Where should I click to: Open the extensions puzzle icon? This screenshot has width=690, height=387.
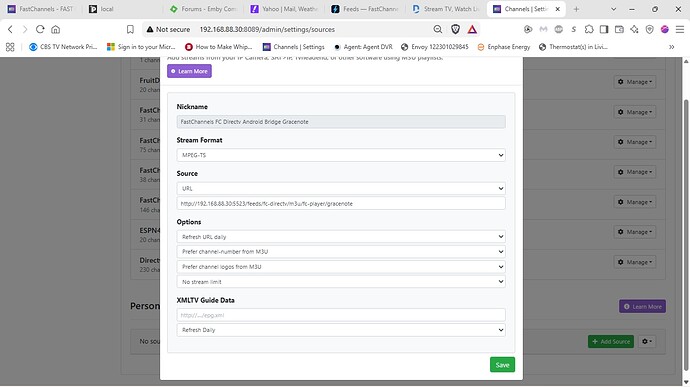[x=589, y=29]
